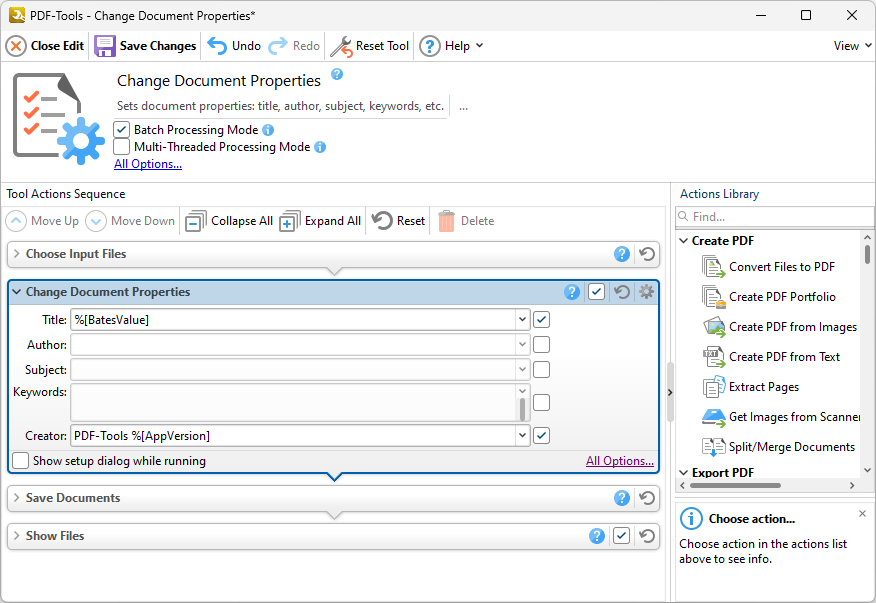Collapse the Change Document Properties step
Viewport: 876px width, 603px height.
coord(16,292)
